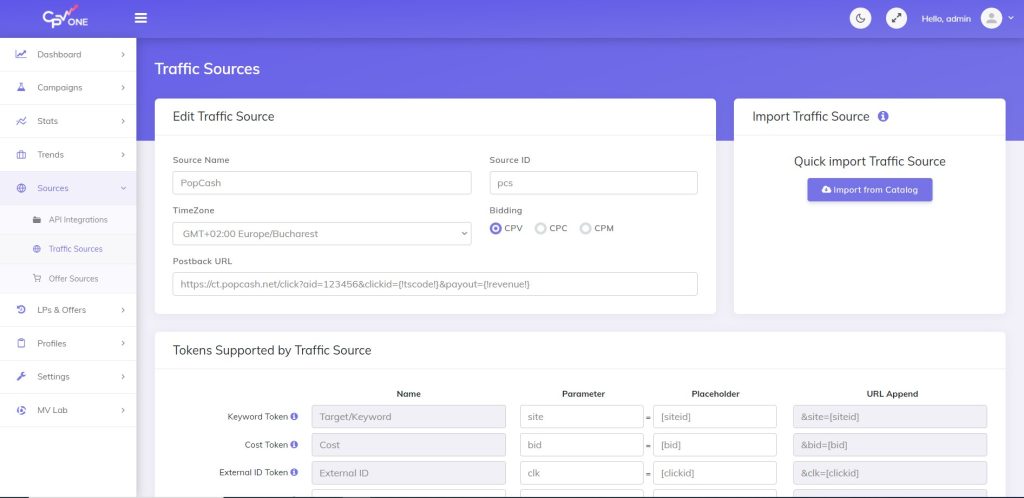Click the Profiles clipboard icon
The image size is (1024, 498).
tap(21, 343)
